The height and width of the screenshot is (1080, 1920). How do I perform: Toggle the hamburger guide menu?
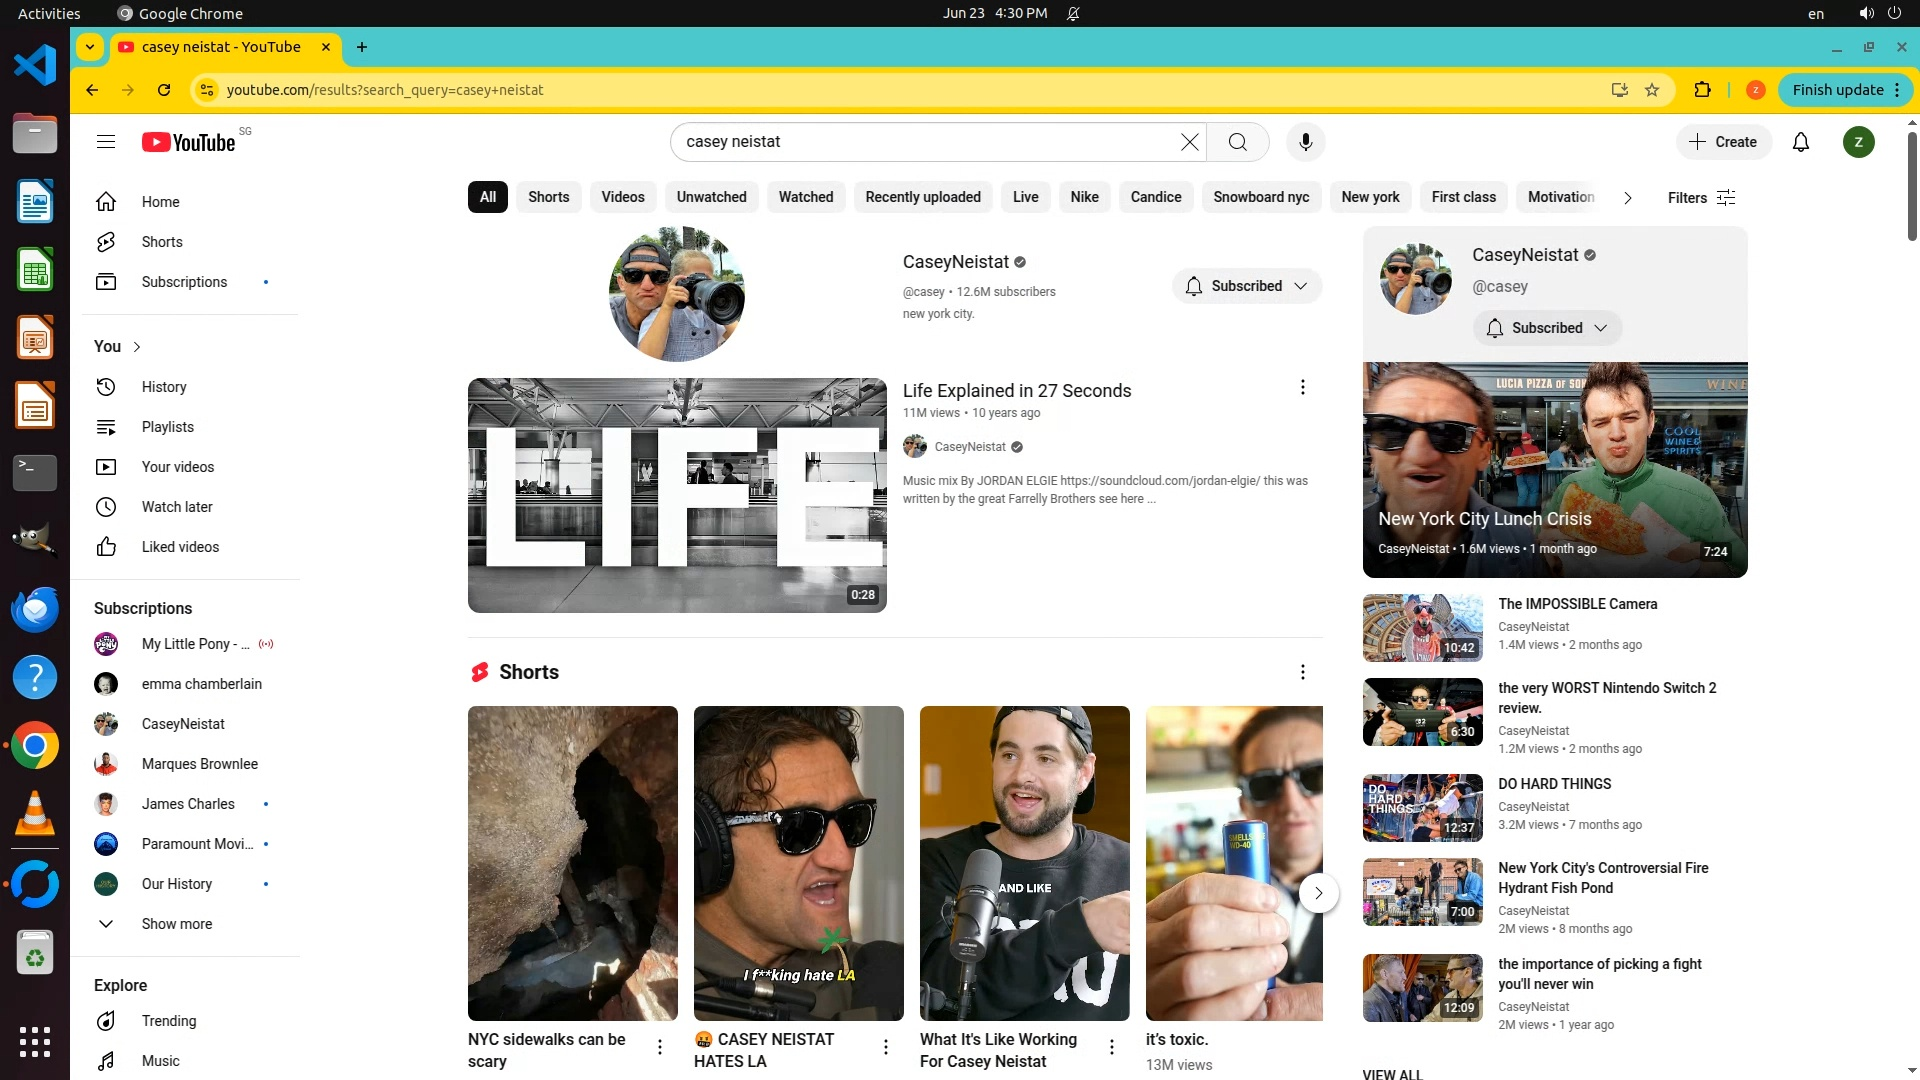pyautogui.click(x=106, y=142)
